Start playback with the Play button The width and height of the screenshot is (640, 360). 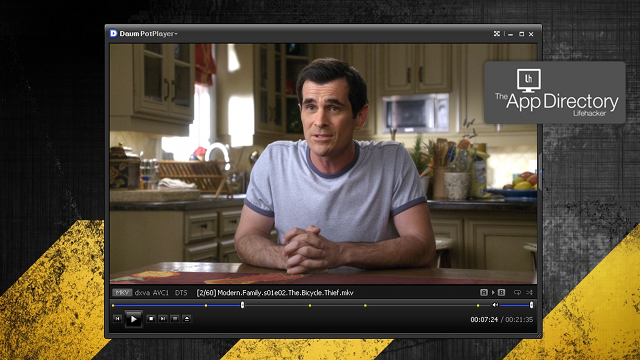tap(133, 319)
